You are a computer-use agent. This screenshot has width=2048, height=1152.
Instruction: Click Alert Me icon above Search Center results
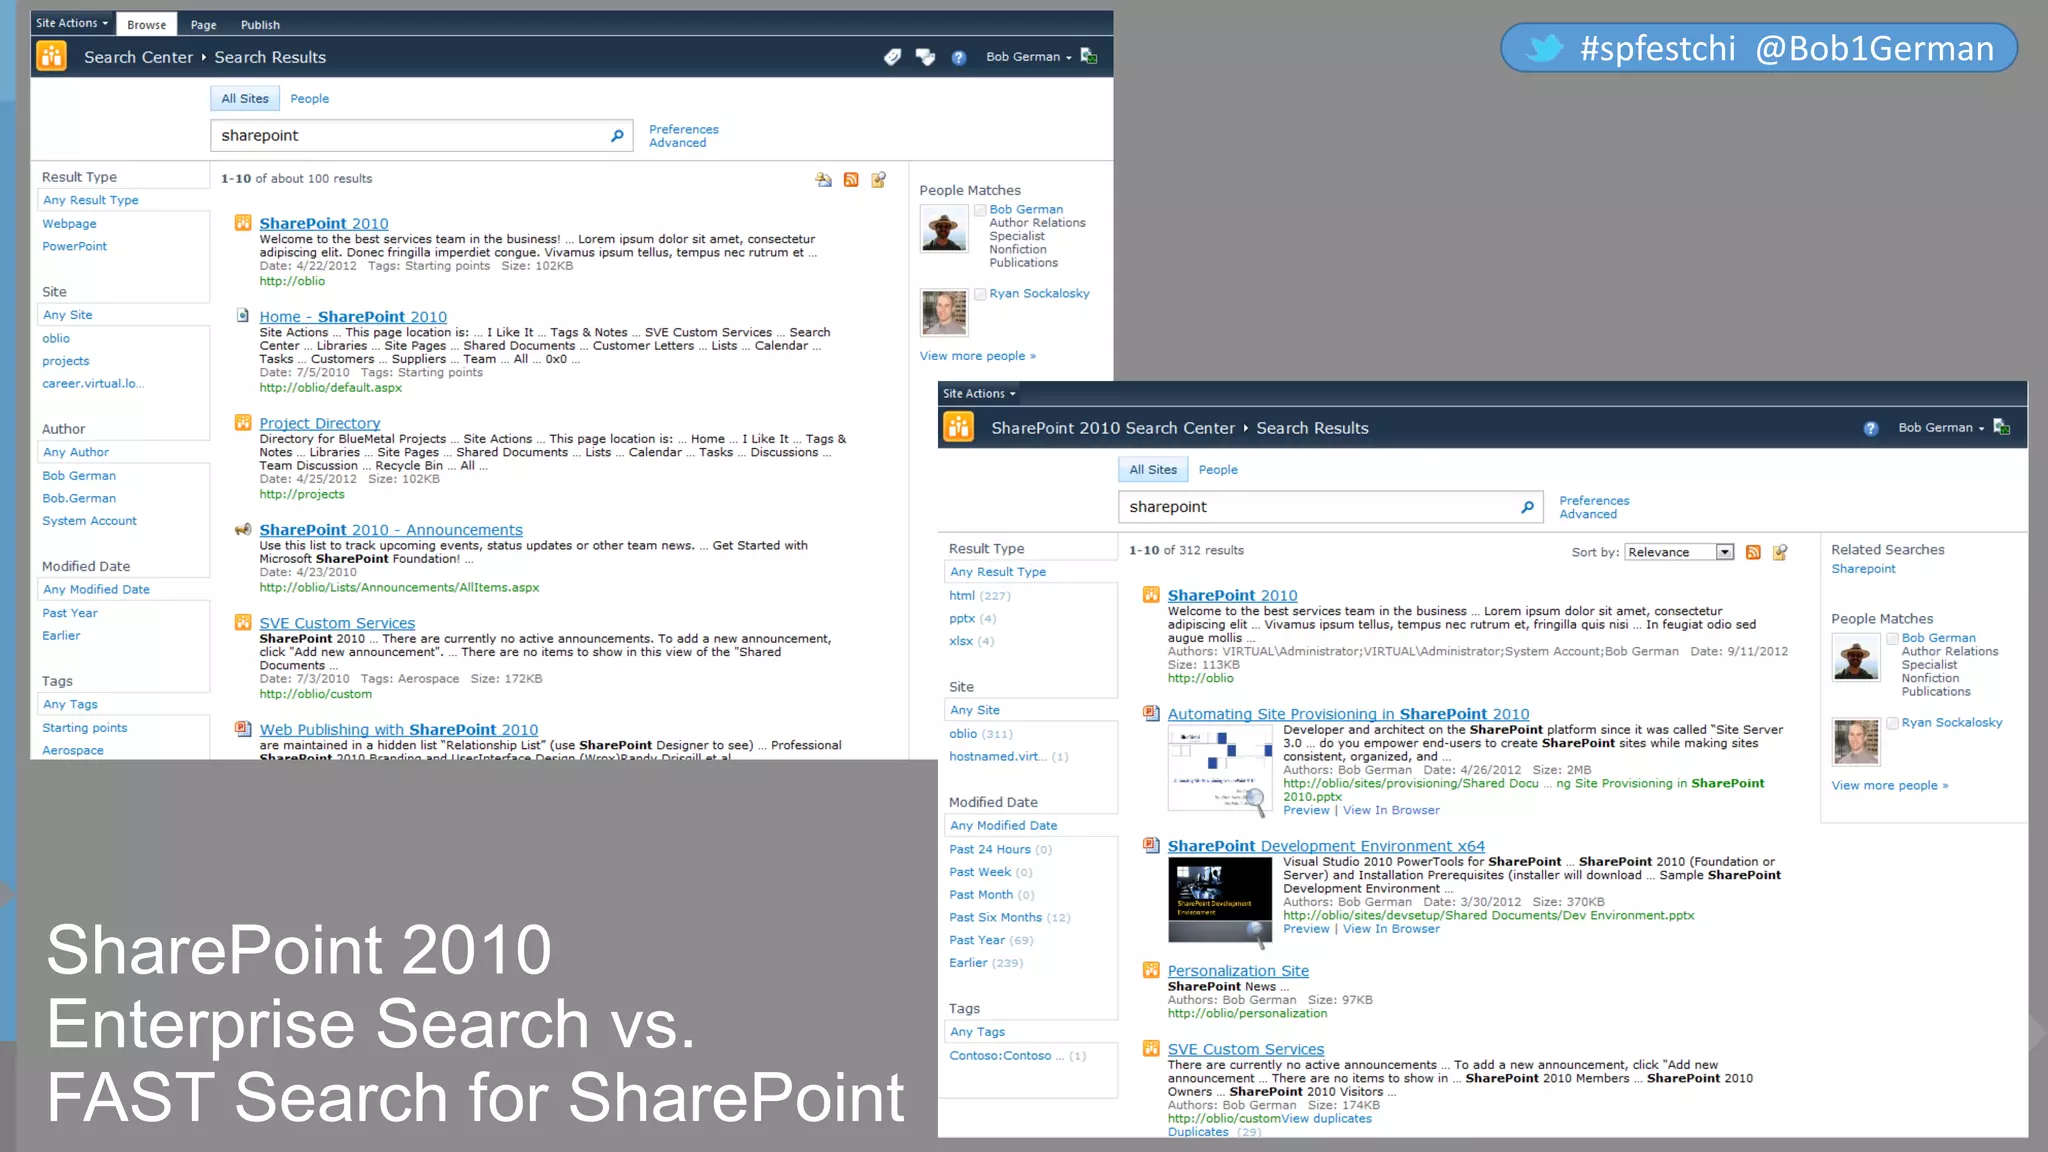823,179
